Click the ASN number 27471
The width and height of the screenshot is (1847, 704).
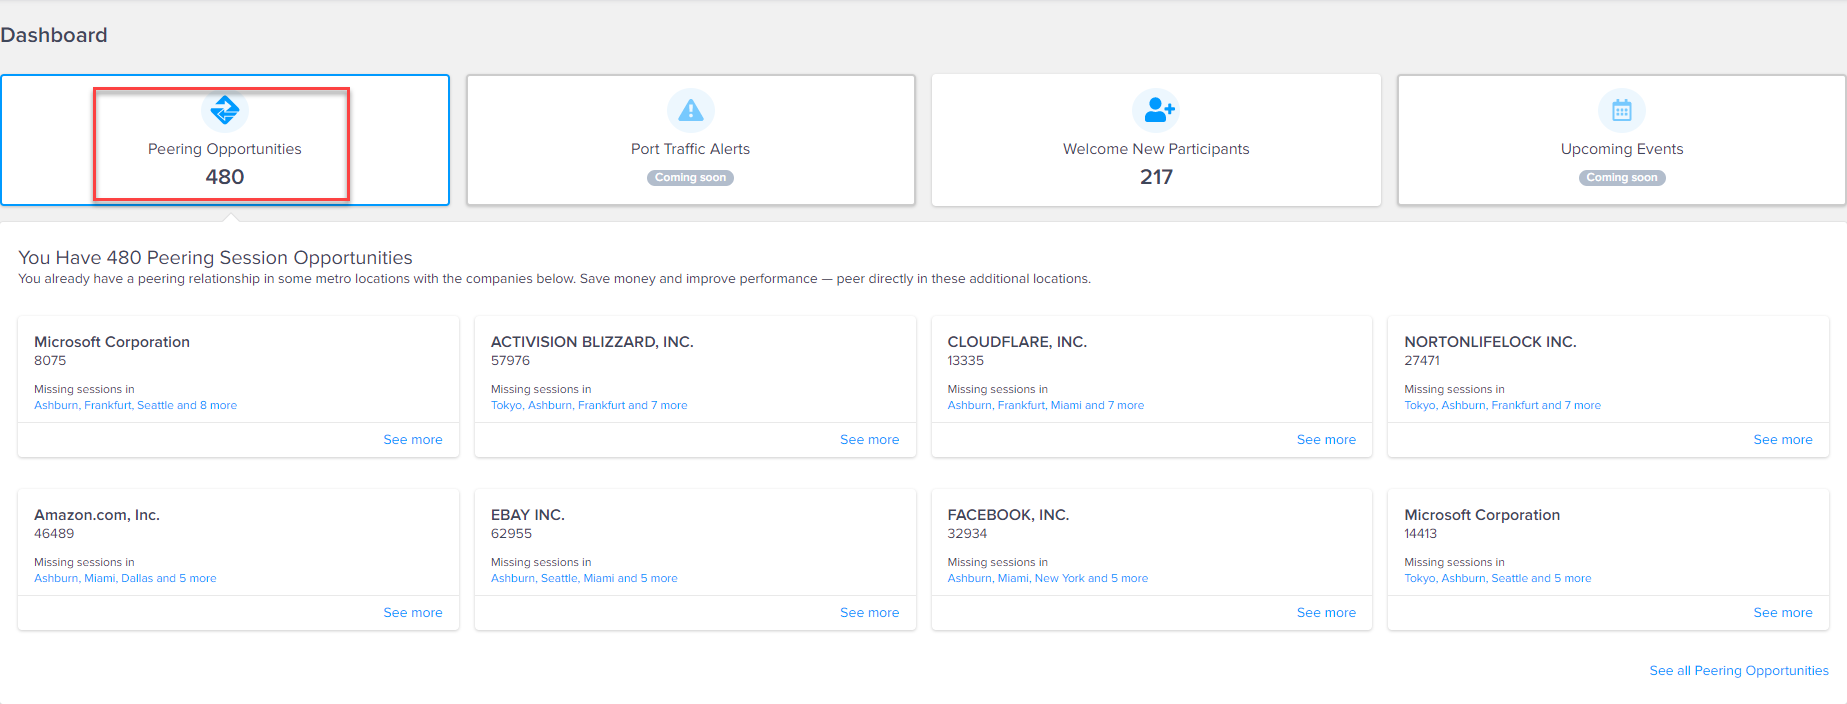(1422, 361)
